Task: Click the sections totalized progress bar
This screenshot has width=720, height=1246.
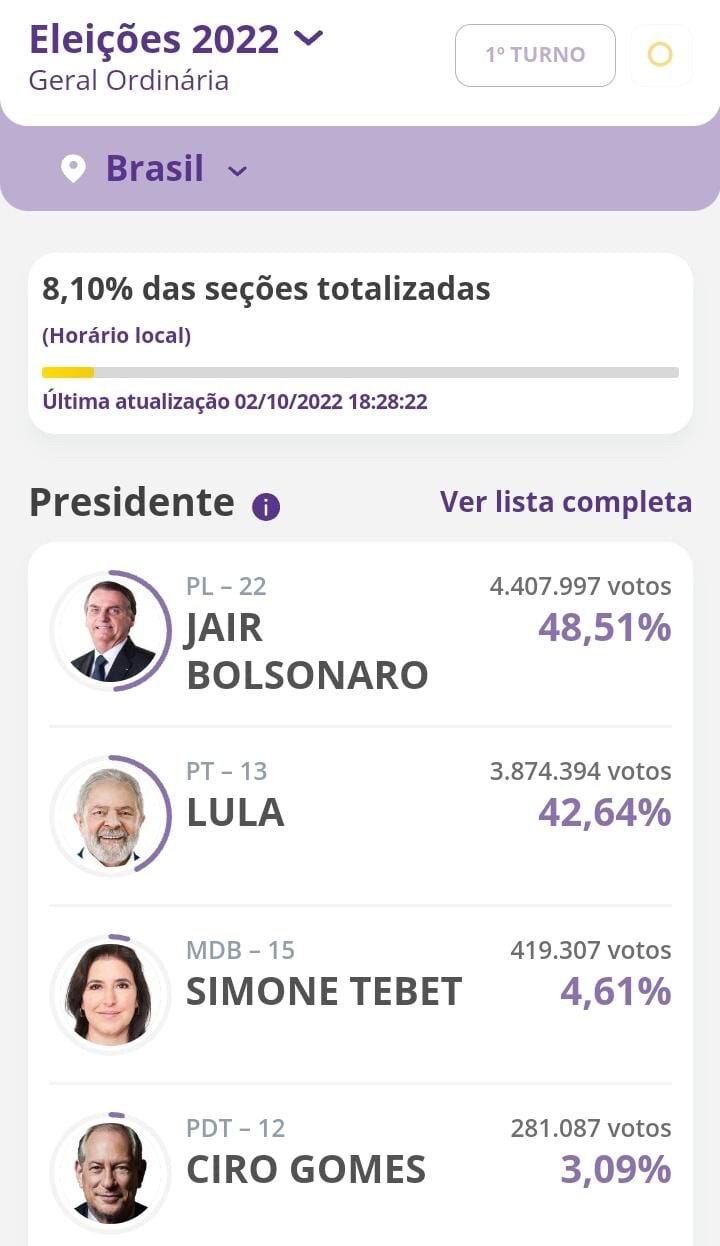Action: pyautogui.click(x=360, y=373)
